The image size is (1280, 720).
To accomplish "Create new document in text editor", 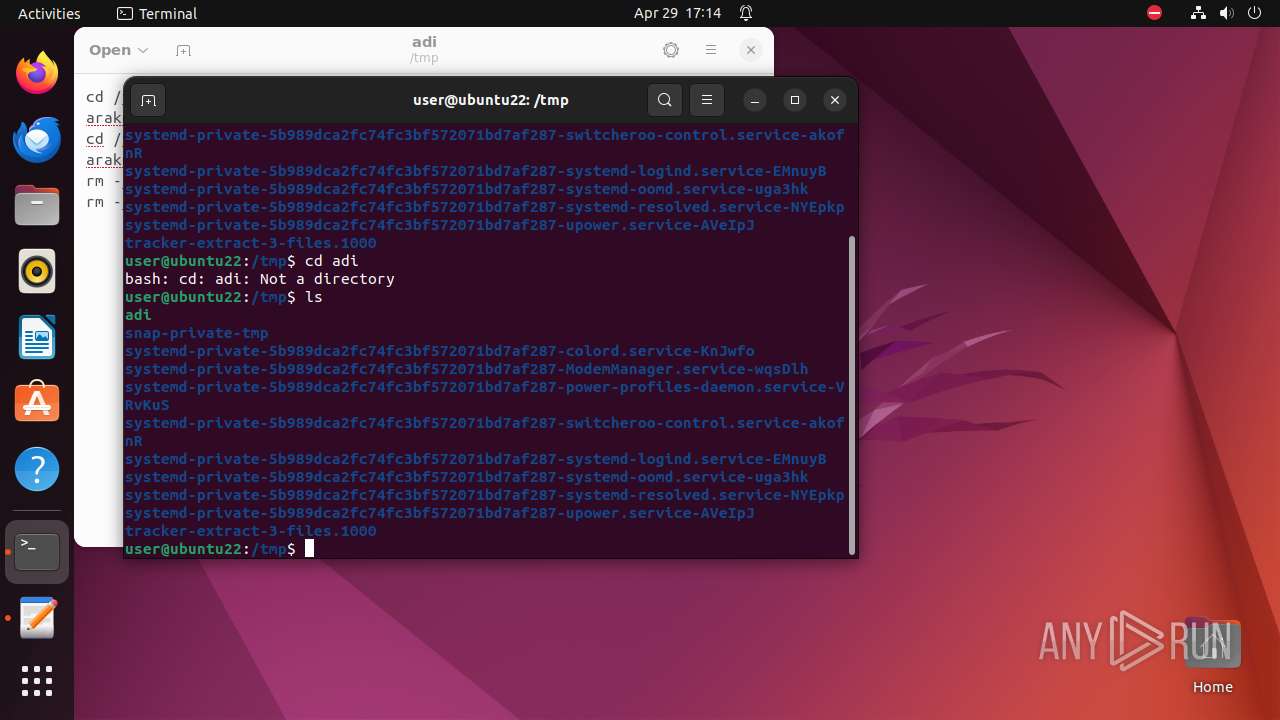I will tap(183, 50).
